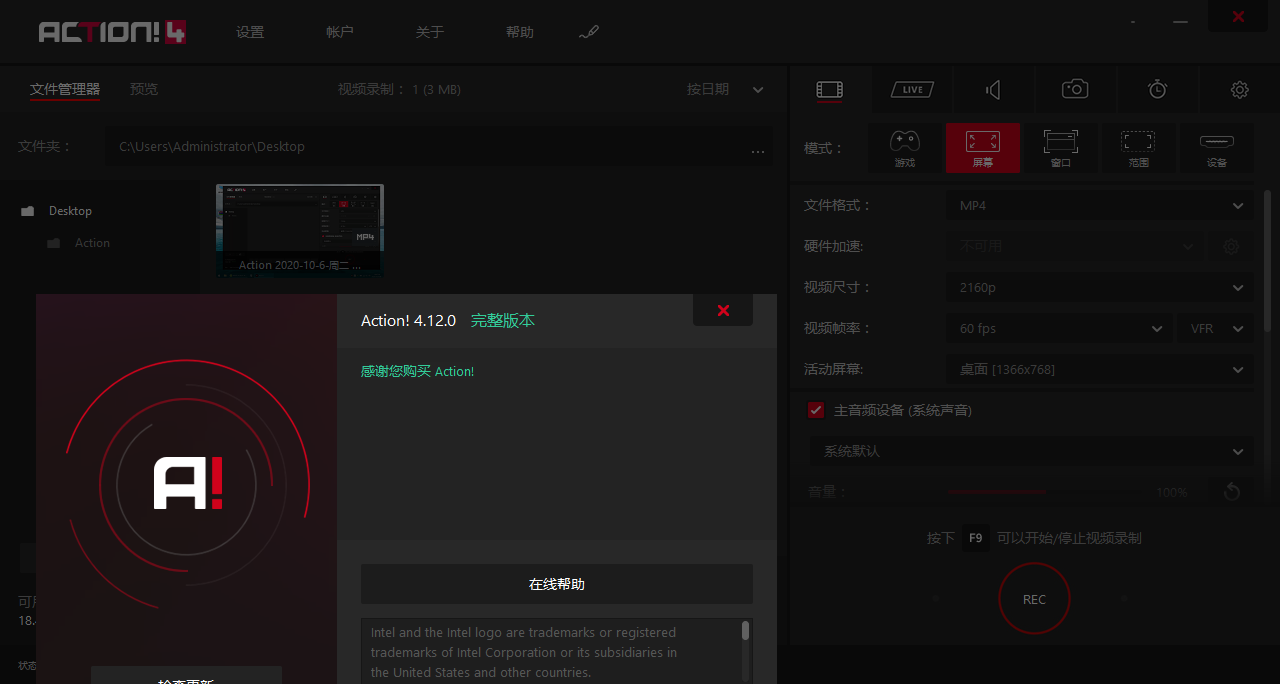1280x684 pixels.
Task: Open the 帐户 menu
Action: pos(339,31)
